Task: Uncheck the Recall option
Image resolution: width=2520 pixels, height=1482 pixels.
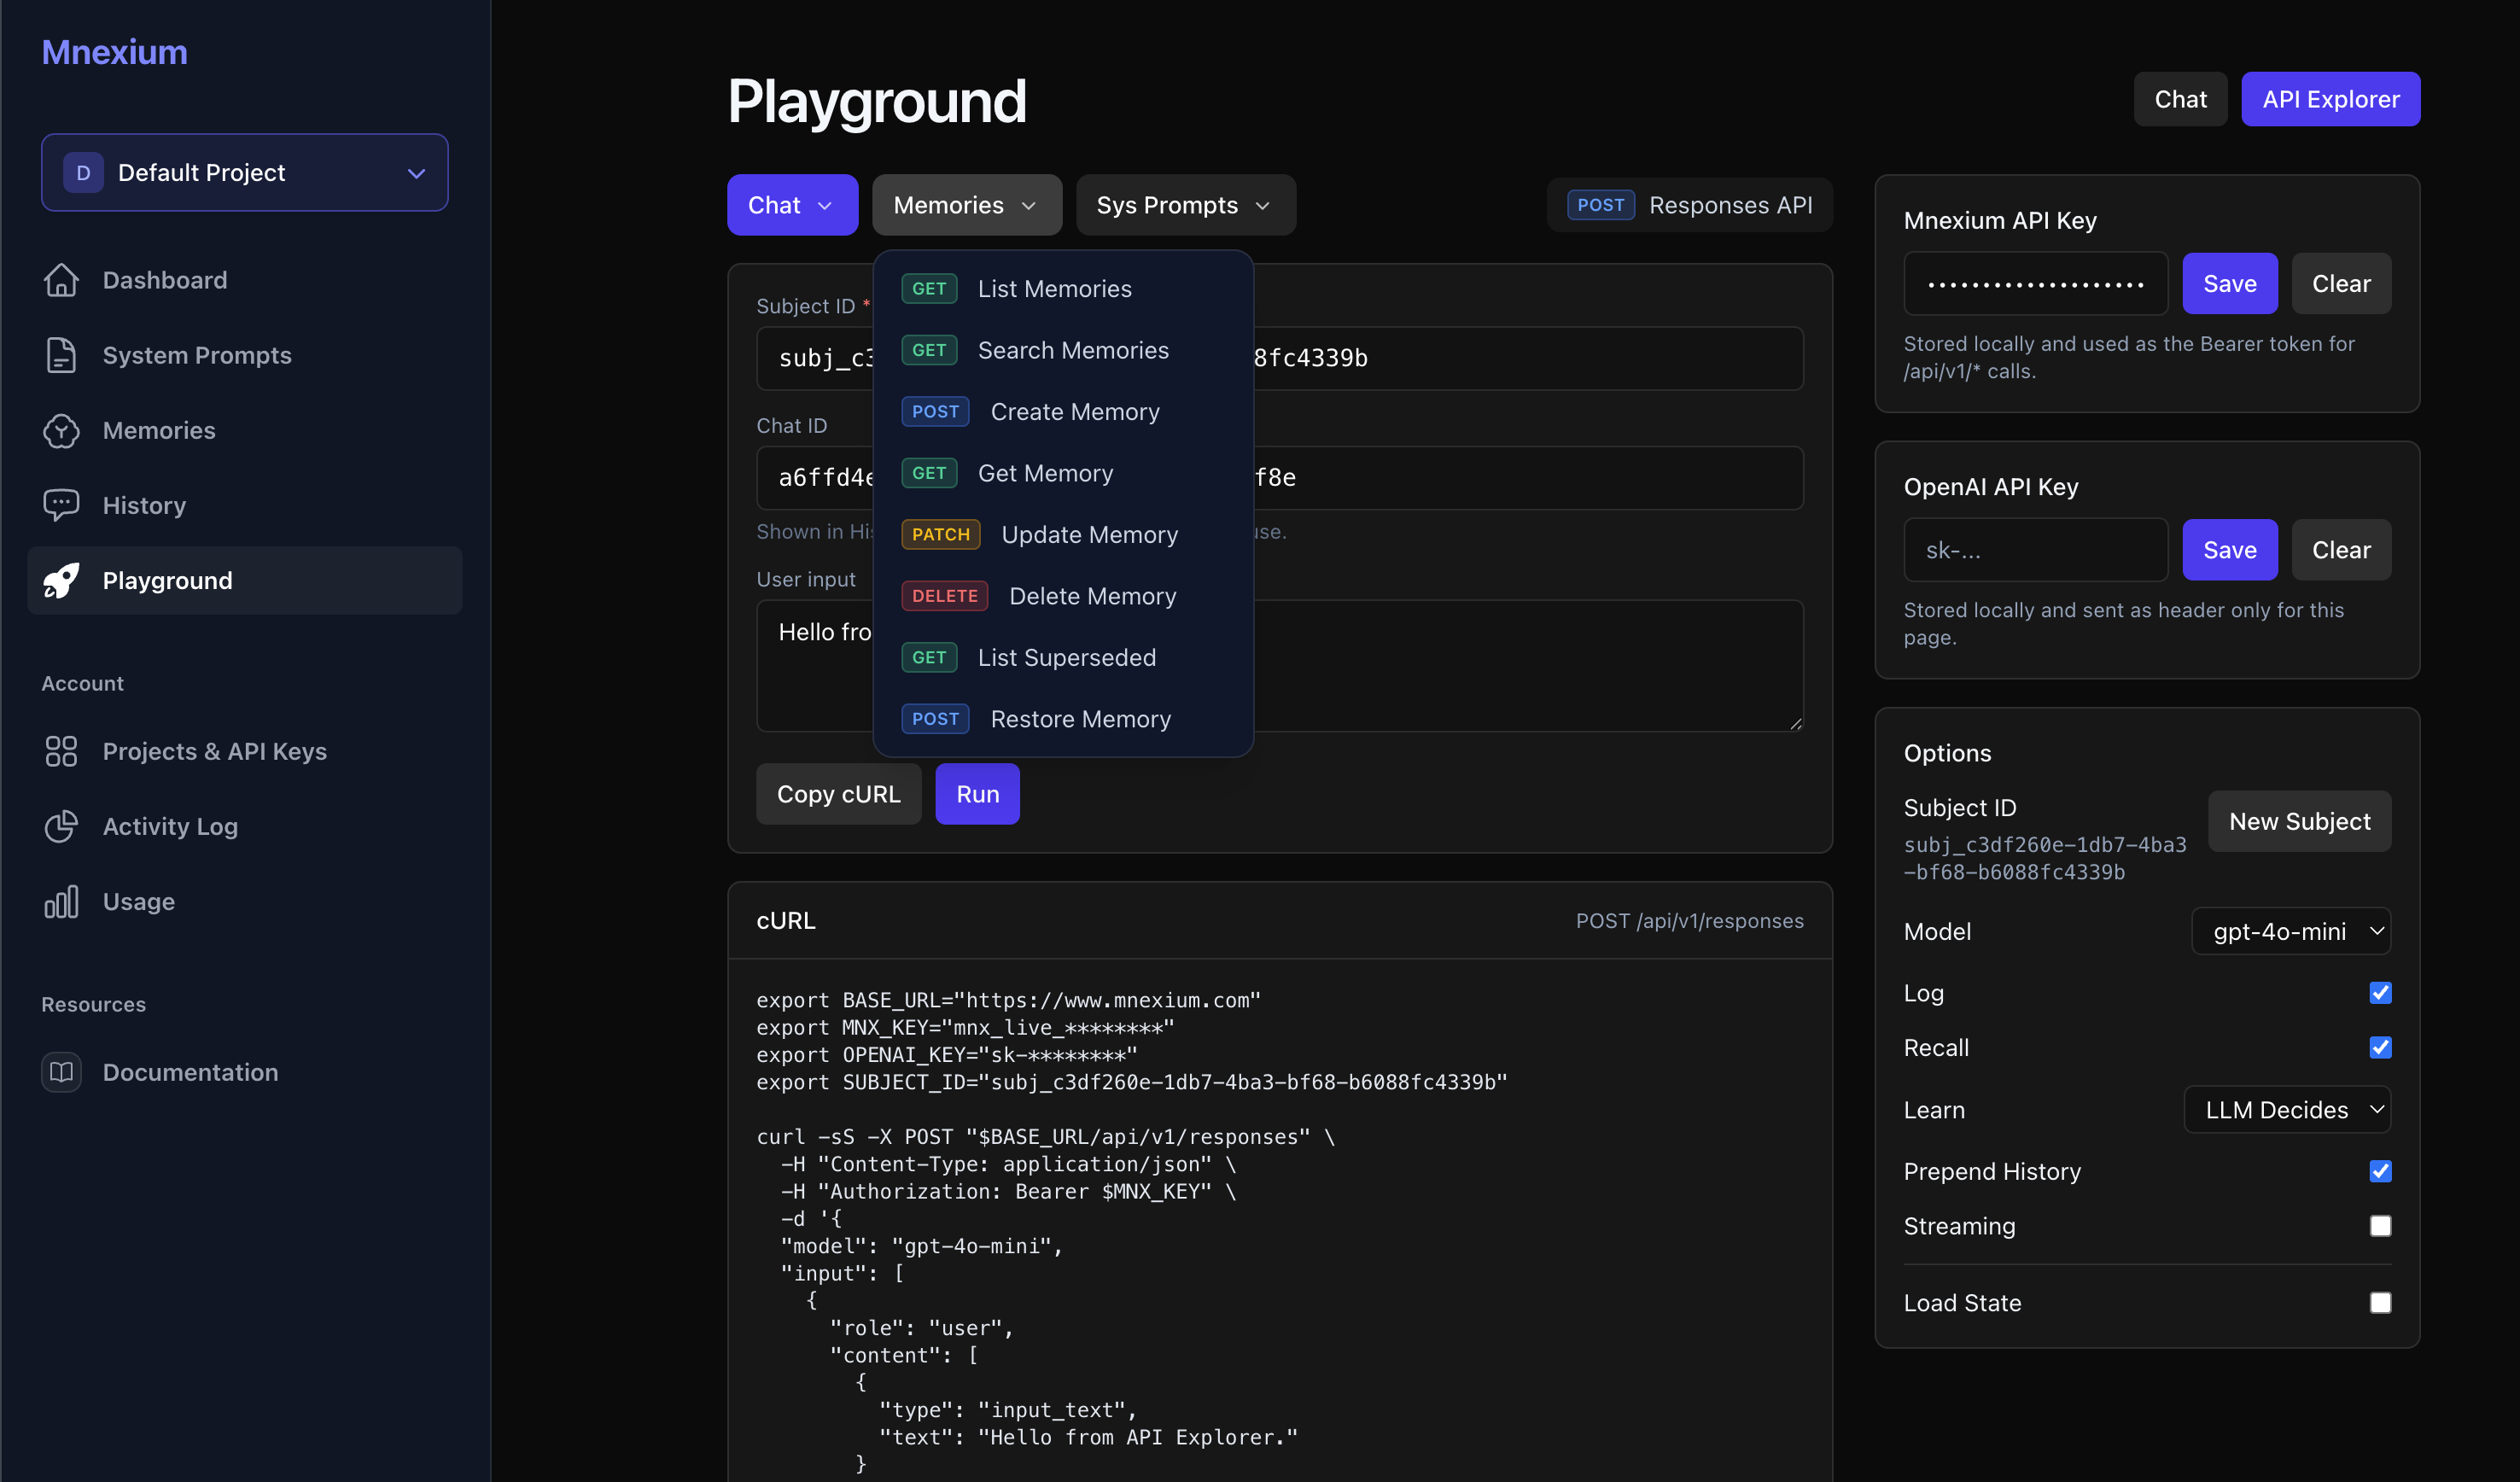Action: click(x=2380, y=1047)
